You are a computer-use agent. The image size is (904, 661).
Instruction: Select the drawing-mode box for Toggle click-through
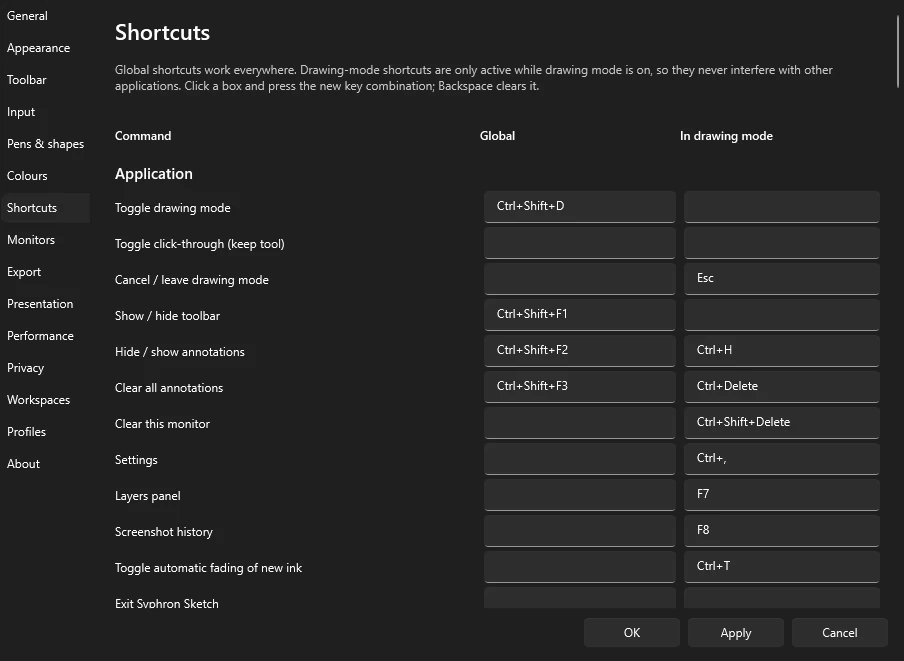pyautogui.click(x=782, y=243)
